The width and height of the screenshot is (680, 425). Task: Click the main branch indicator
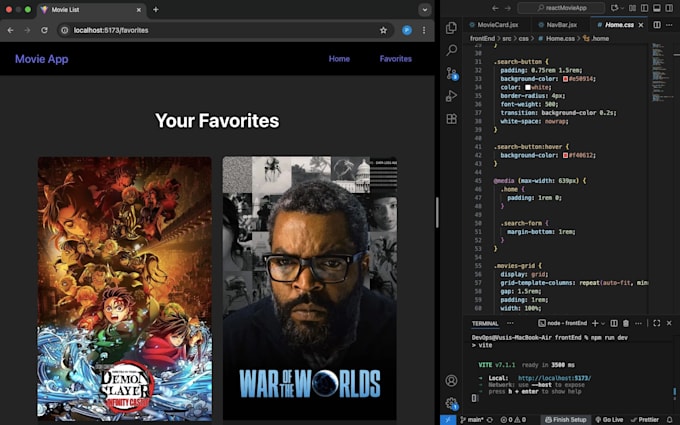click(x=471, y=420)
